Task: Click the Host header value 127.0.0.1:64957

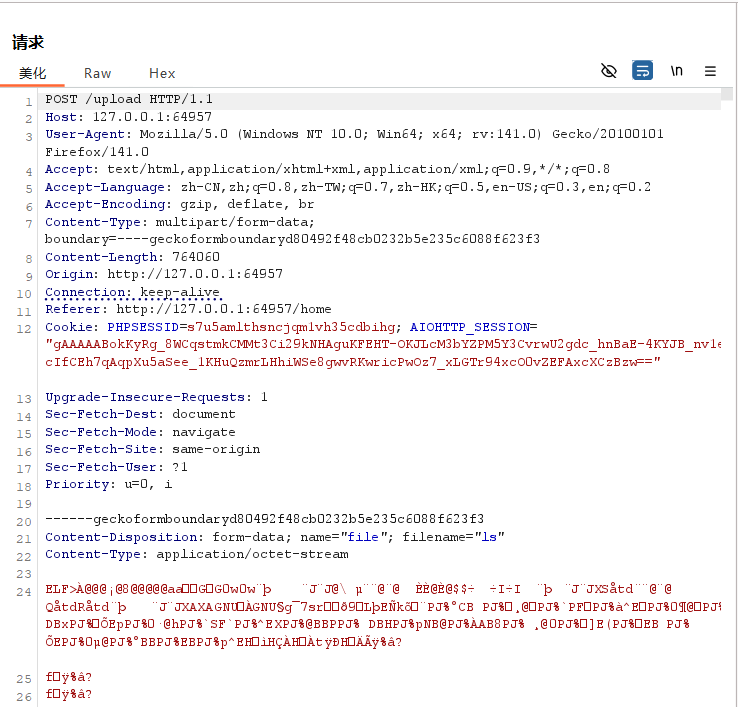Action: (152, 117)
